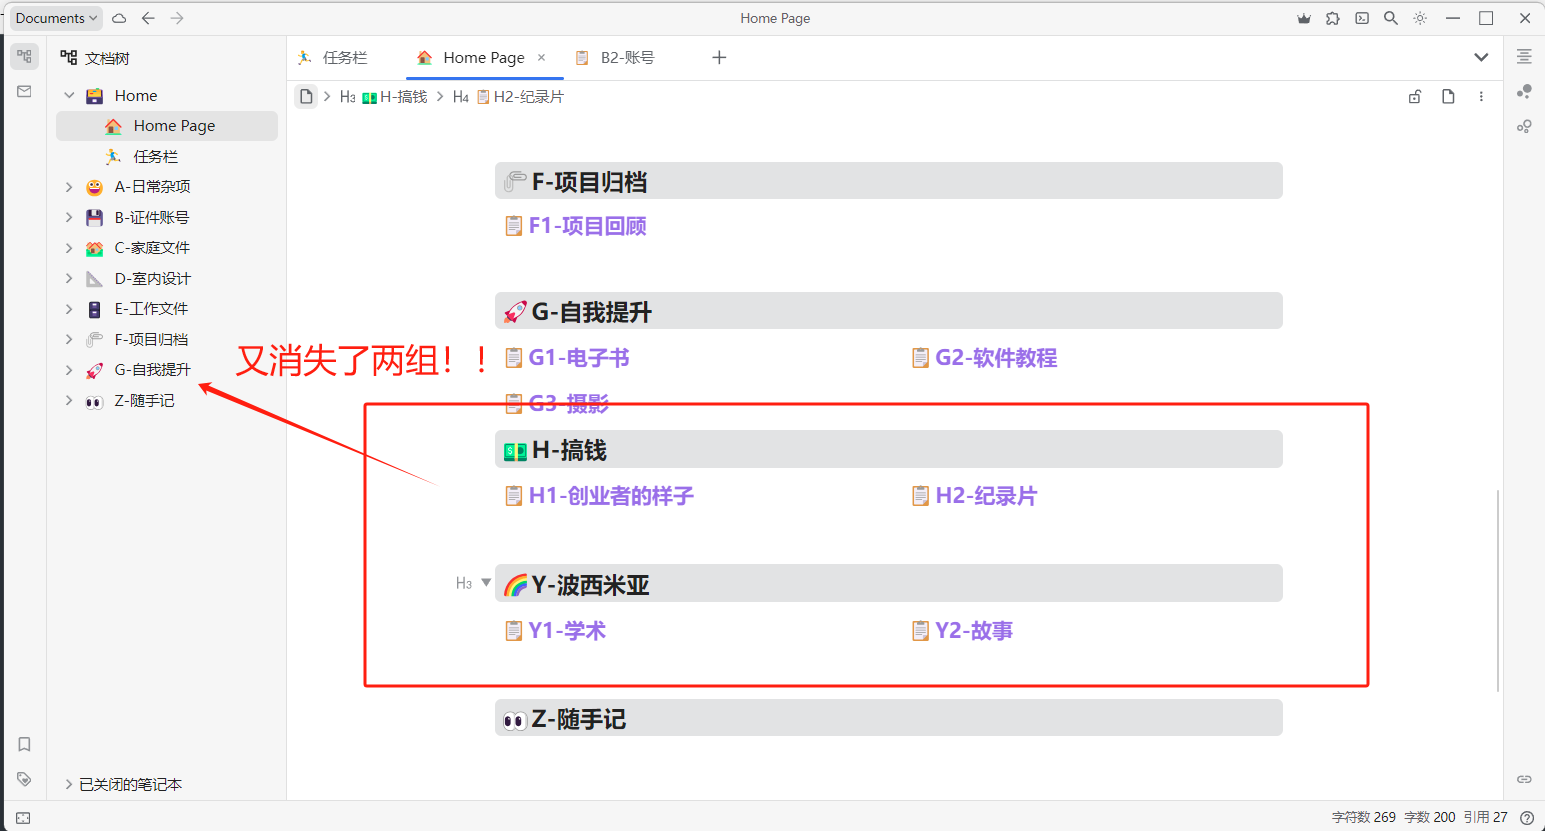Click the editor vertical scrollbar
This screenshot has height=831, width=1545.
pos(1497,590)
